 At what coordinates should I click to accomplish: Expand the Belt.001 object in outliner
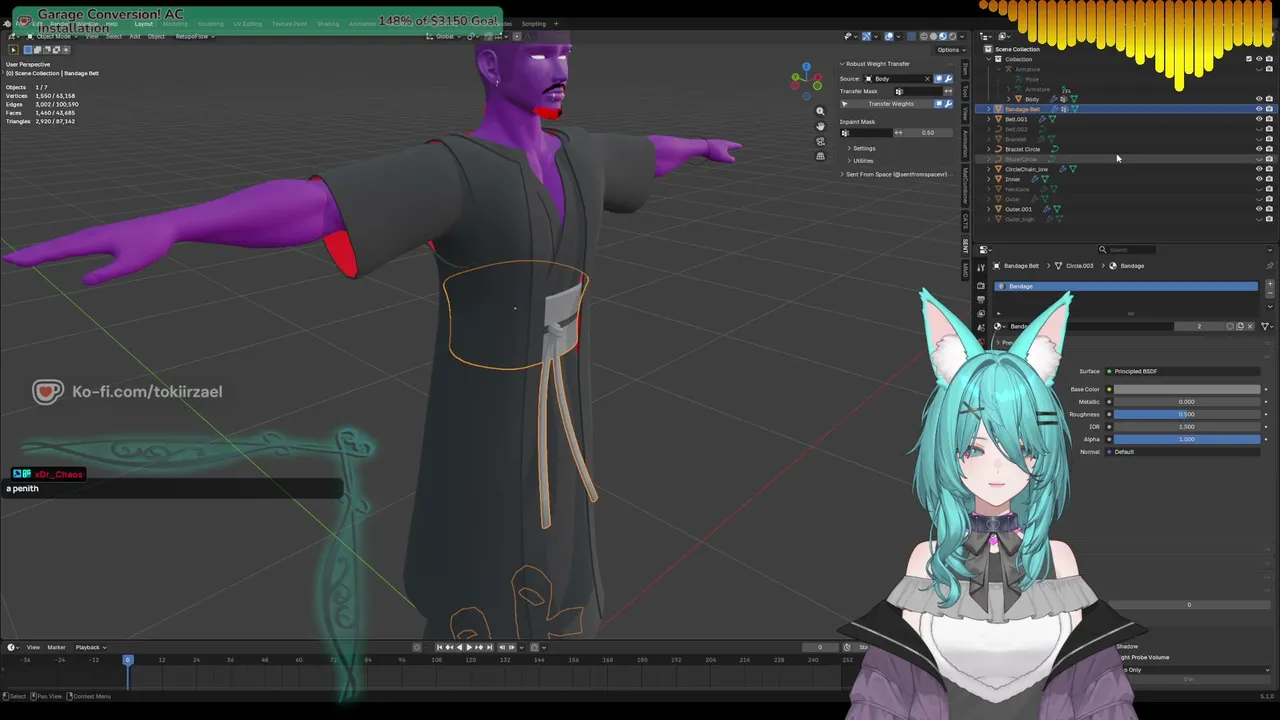click(989, 119)
